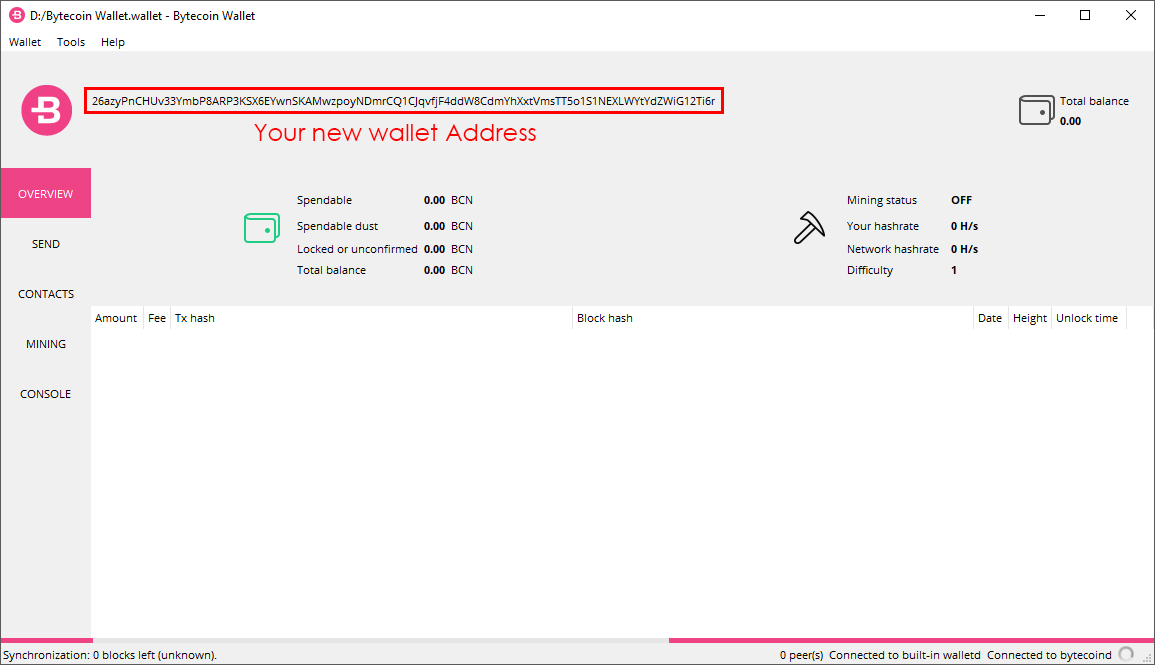Image resolution: width=1155 pixels, height=665 pixels.
Task: Click the mining pickaxe icon
Action: click(809, 228)
